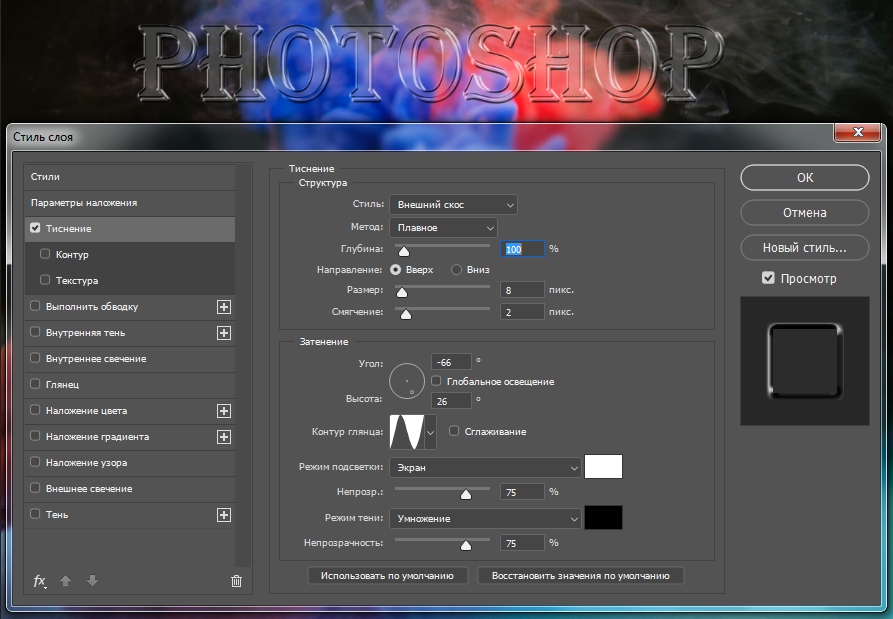This screenshot has width=893, height=619.
Task: Open the Контур глянца picker arrow
Action: click(431, 432)
